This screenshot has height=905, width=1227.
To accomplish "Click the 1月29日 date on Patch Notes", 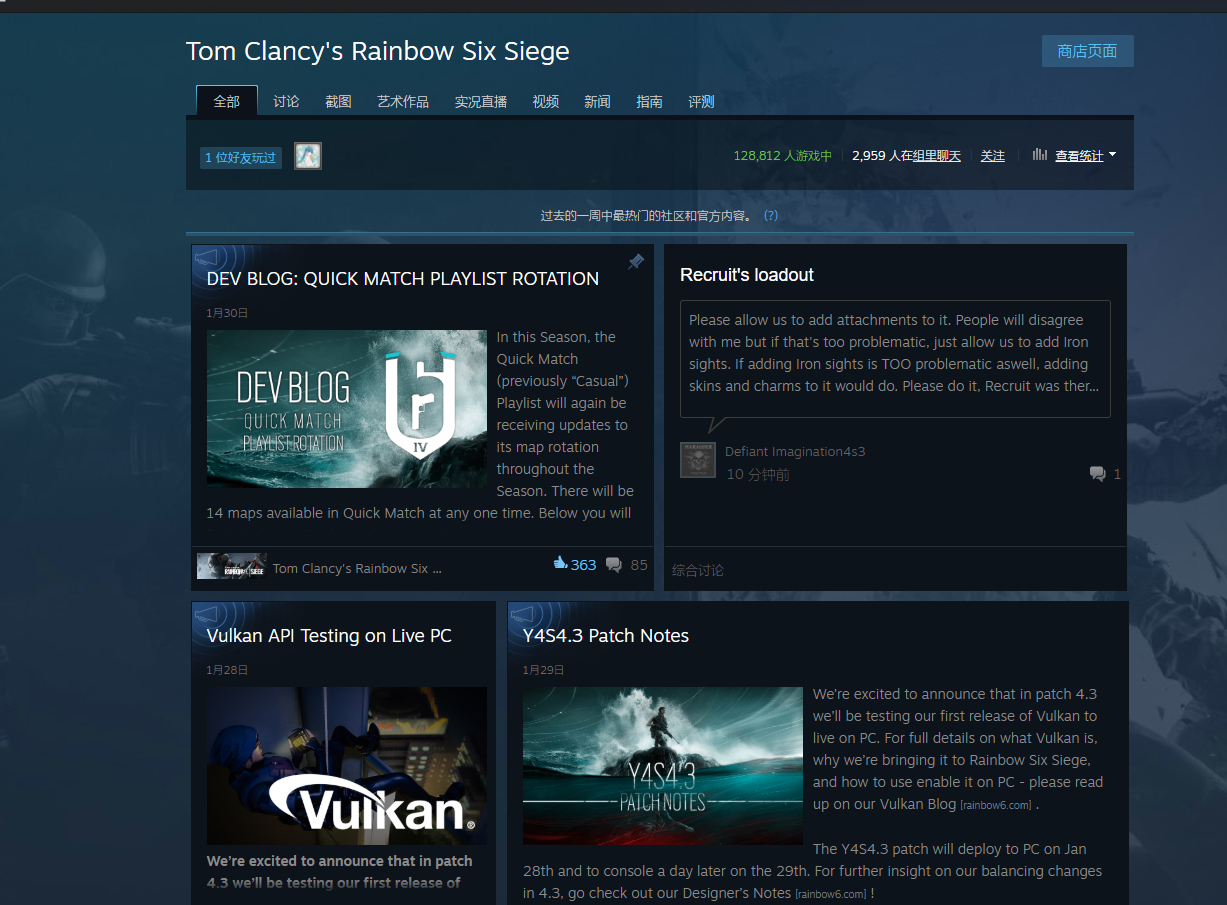I will 543,670.
